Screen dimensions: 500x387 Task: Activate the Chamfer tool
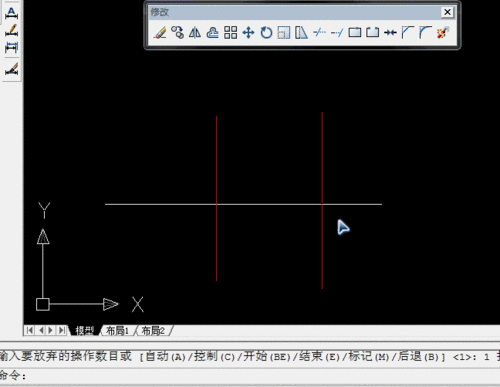[x=408, y=33]
